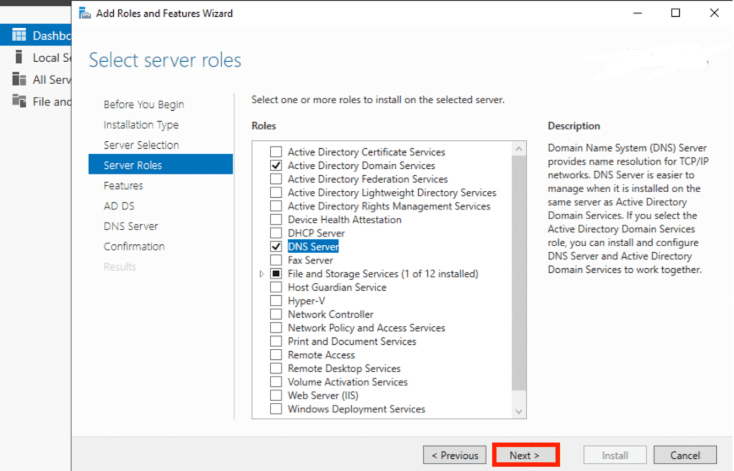Click the Dashboard icon in Server Manager sidebar
The height and width of the screenshot is (471, 734).
(x=19, y=35)
